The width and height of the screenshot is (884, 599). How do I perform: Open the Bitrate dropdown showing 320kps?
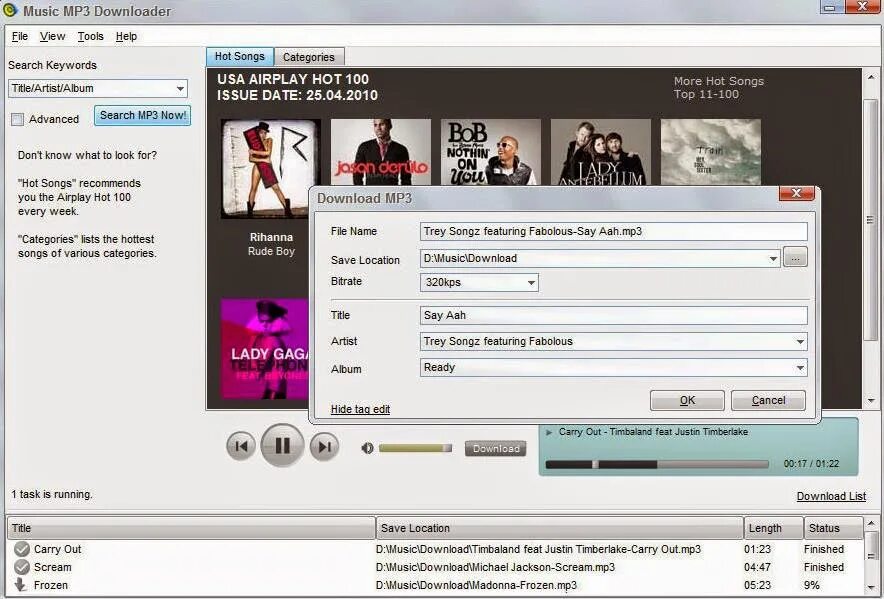pyautogui.click(x=531, y=282)
